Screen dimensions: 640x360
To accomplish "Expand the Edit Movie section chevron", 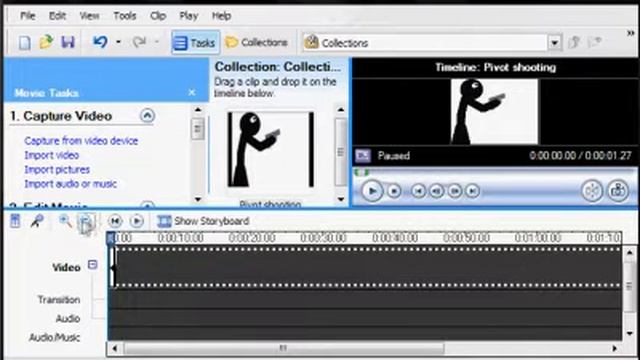I will point(147,204).
